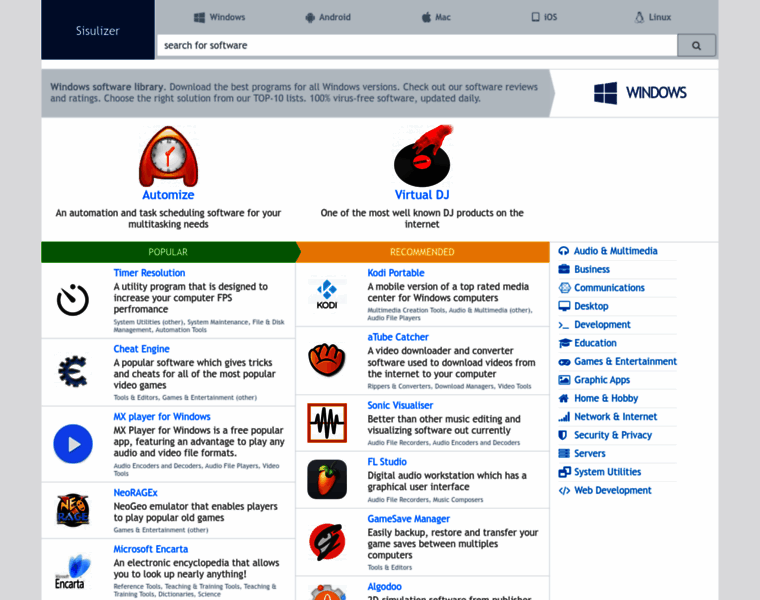The width and height of the screenshot is (760, 600).
Task: Click the Virtual DJ vinyl record icon
Action: (422, 156)
